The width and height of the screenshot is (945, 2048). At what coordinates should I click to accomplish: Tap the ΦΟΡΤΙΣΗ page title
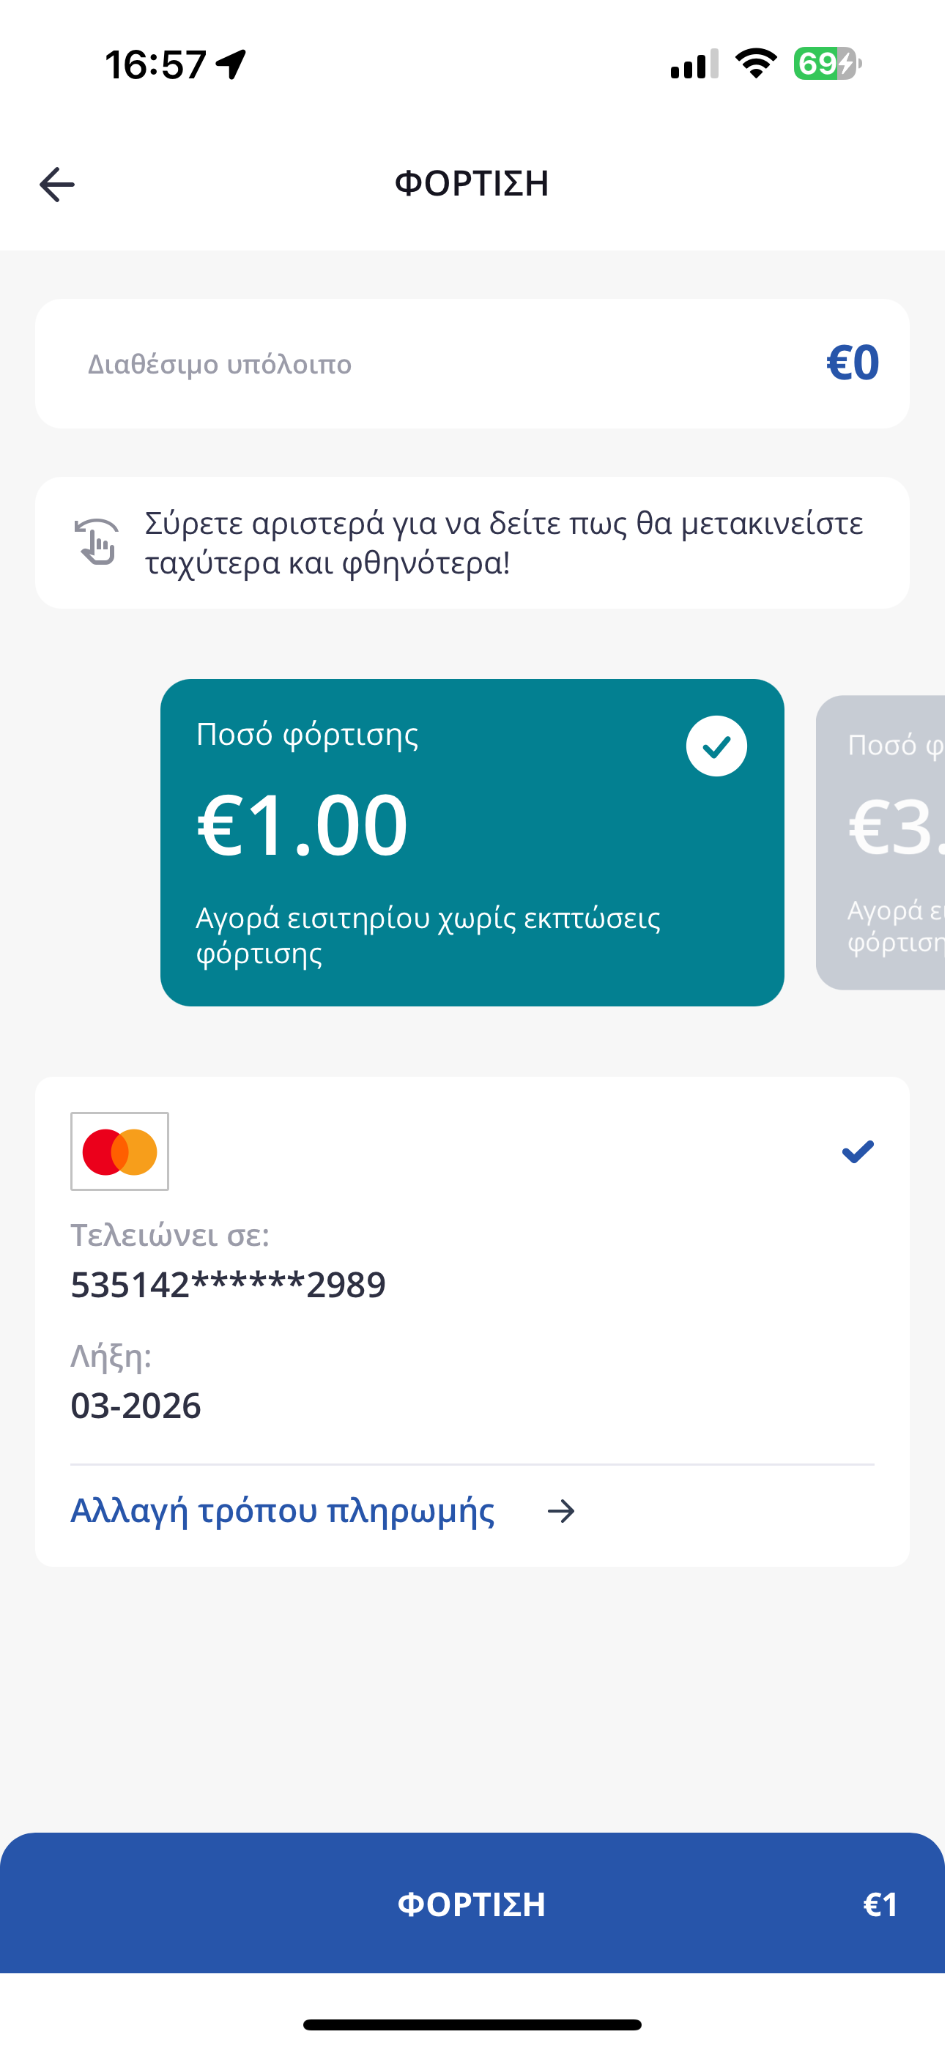pyautogui.click(x=472, y=184)
